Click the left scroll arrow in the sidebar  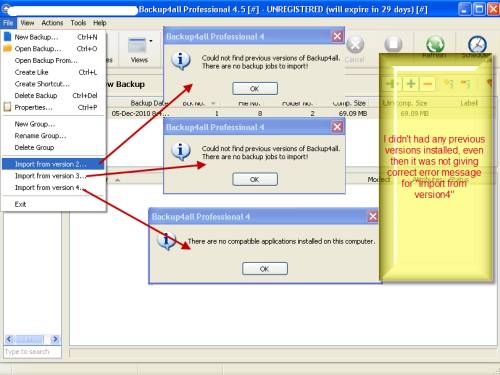pos(9,339)
